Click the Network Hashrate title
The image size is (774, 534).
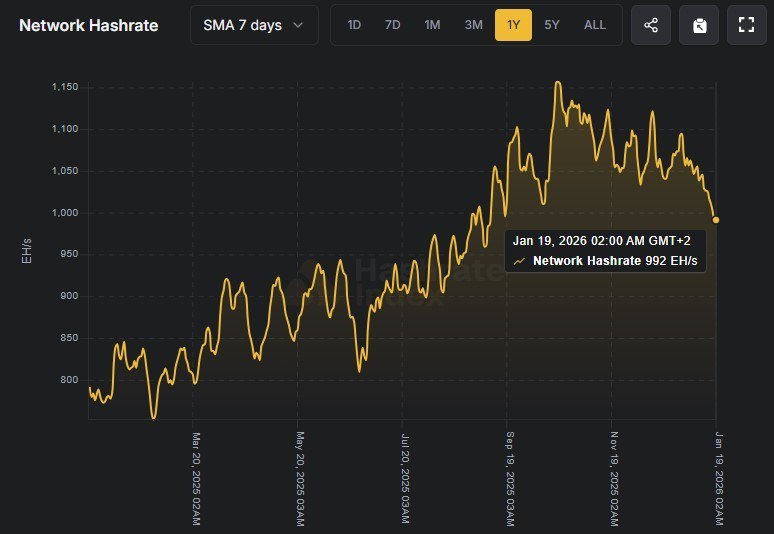[89, 25]
